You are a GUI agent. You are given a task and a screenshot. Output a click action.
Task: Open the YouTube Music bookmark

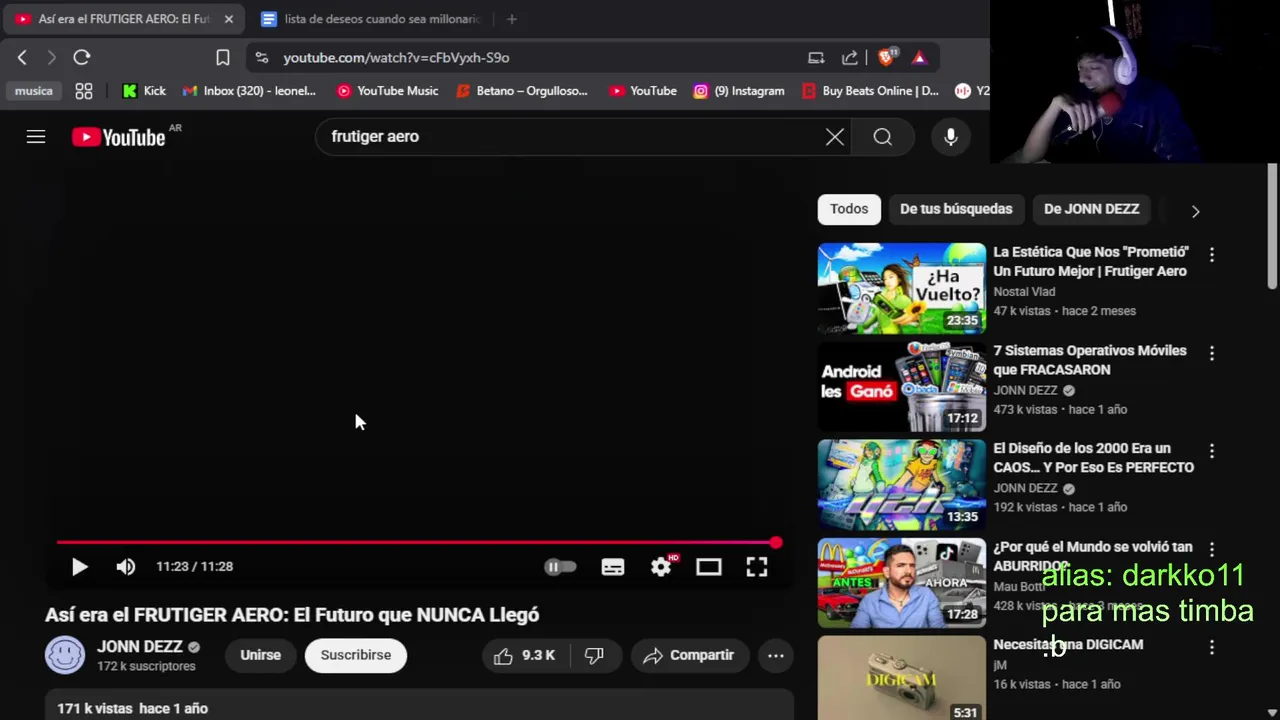pyautogui.click(x=388, y=91)
